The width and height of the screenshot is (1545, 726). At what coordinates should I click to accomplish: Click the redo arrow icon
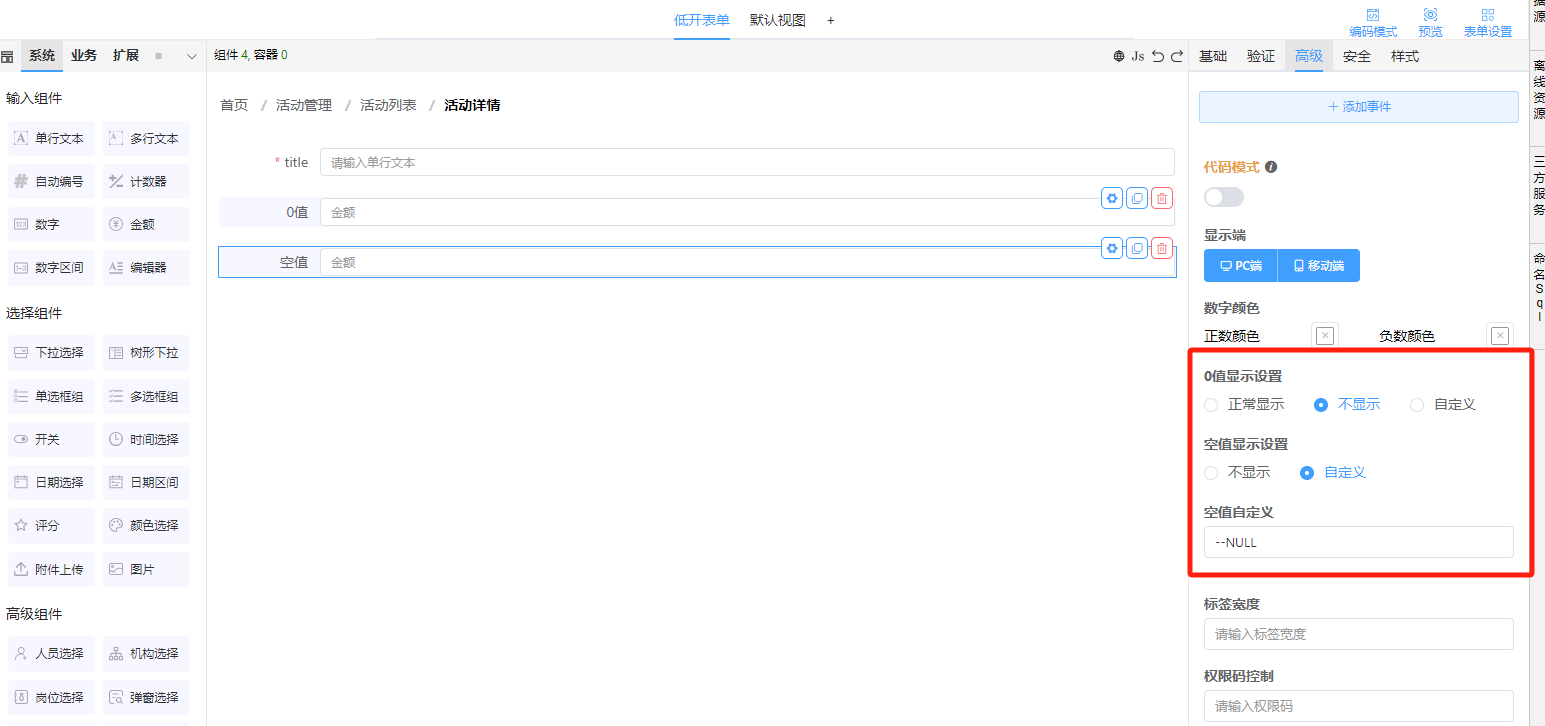(1177, 56)
